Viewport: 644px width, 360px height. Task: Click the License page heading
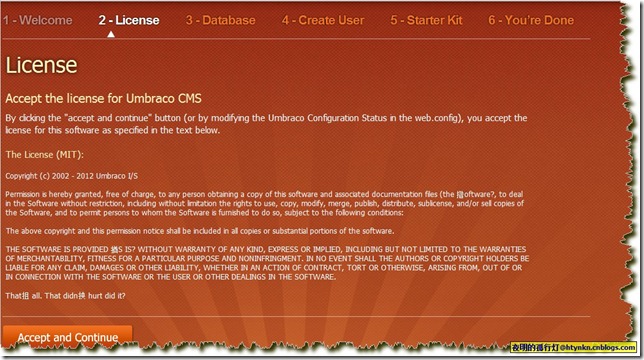[41, 65]
